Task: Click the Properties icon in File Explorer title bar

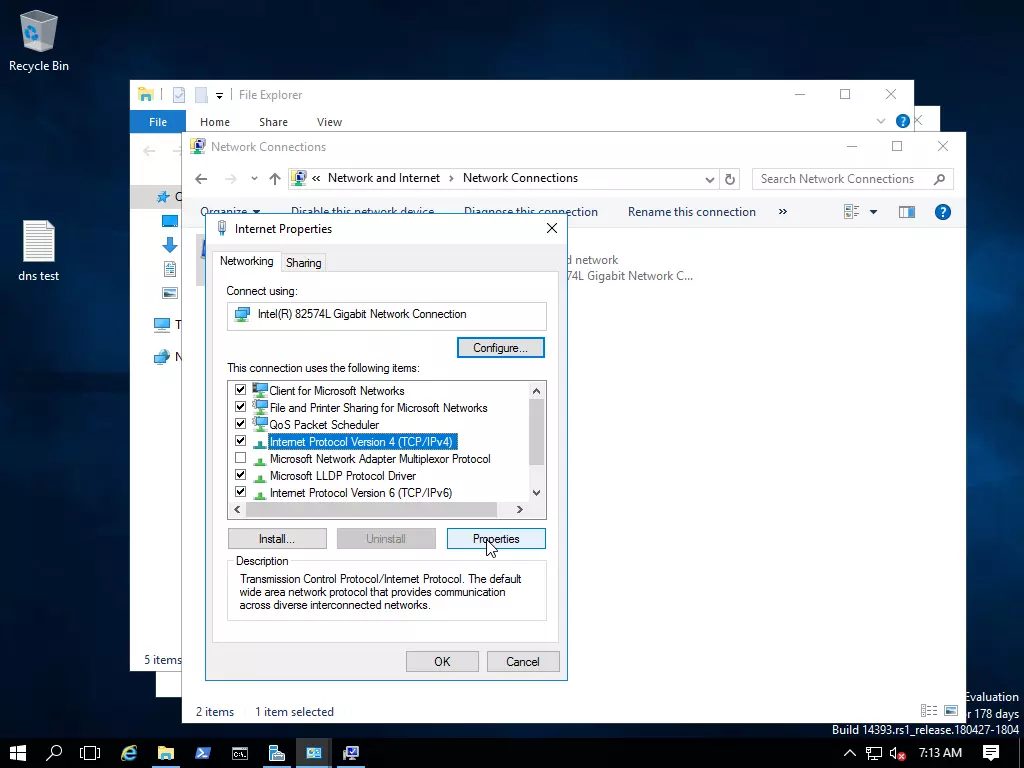Action: (x=179, y=95)
